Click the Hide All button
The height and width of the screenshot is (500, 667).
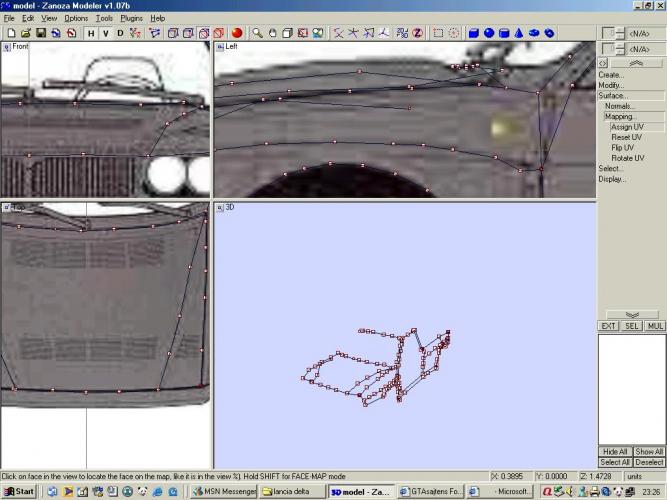click(x=614, y=452)
